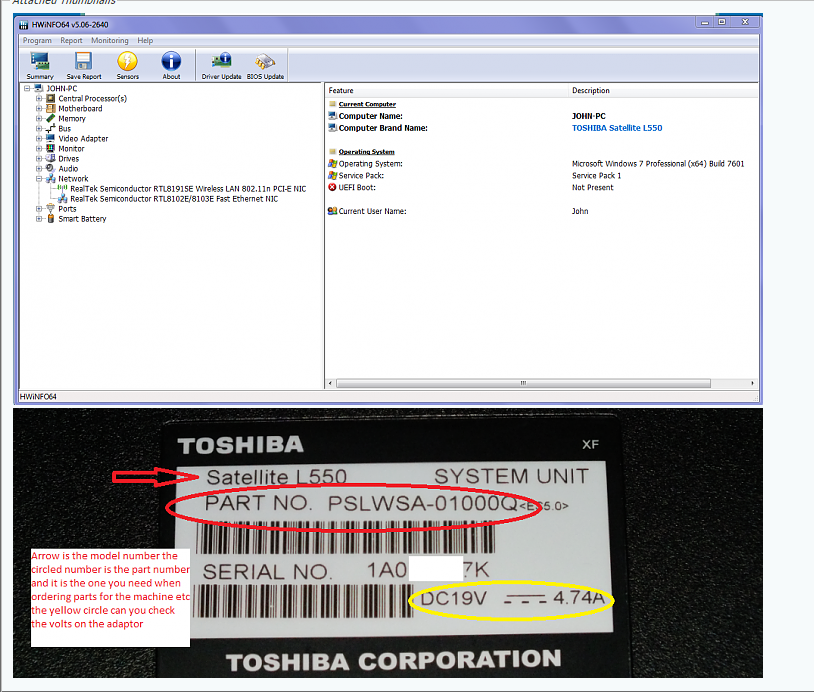Viewport: 814px width, 692px height.
Task: Open the Summary toolbar icon
Action: point(40,65)
